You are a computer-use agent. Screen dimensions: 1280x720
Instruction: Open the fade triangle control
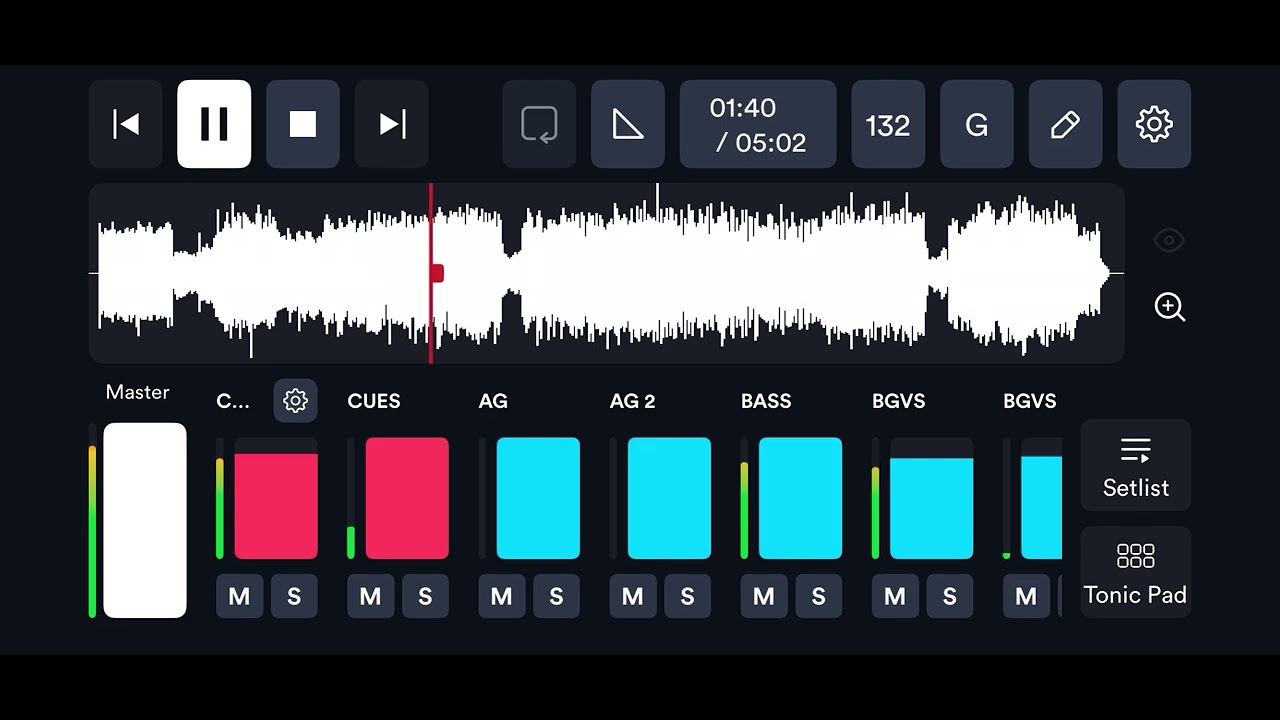pos(628,124)
